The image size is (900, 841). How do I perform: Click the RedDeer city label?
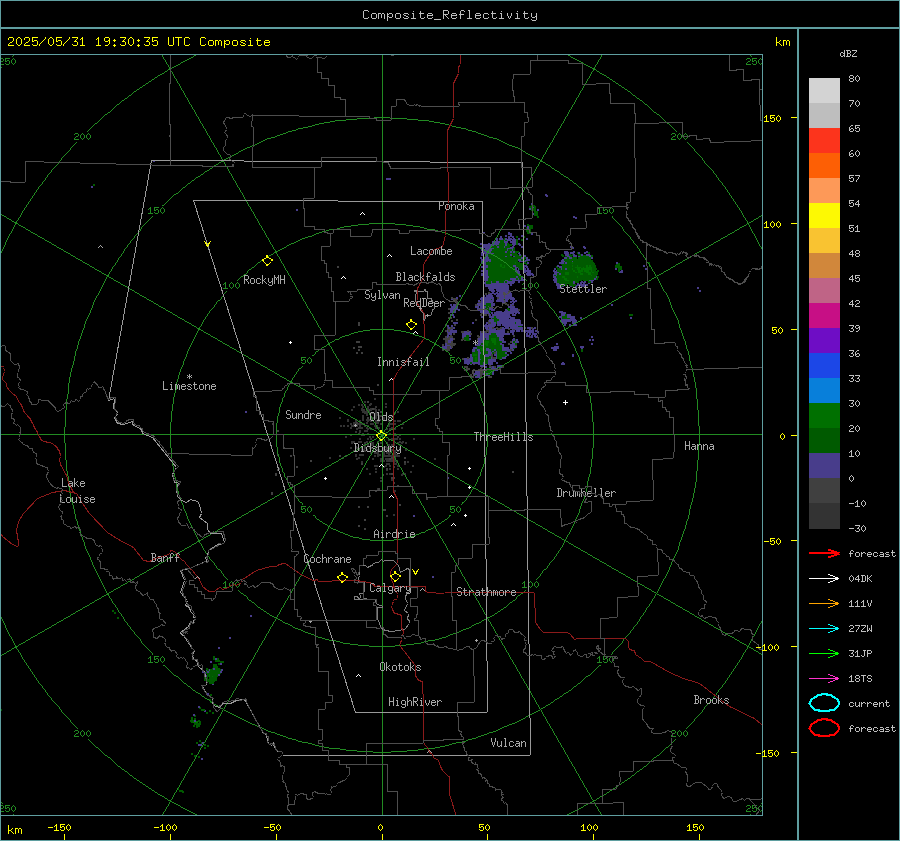tap(424, 303)
